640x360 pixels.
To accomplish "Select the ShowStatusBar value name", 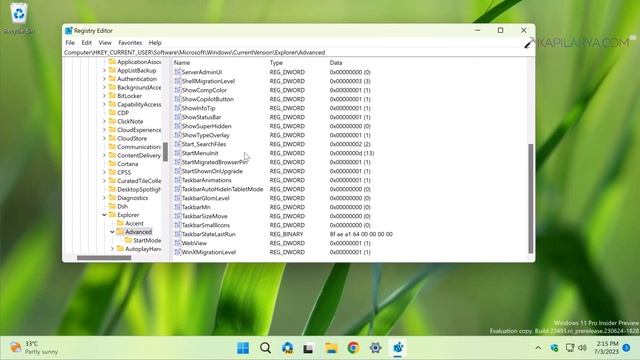I will (x=201, y=117).
